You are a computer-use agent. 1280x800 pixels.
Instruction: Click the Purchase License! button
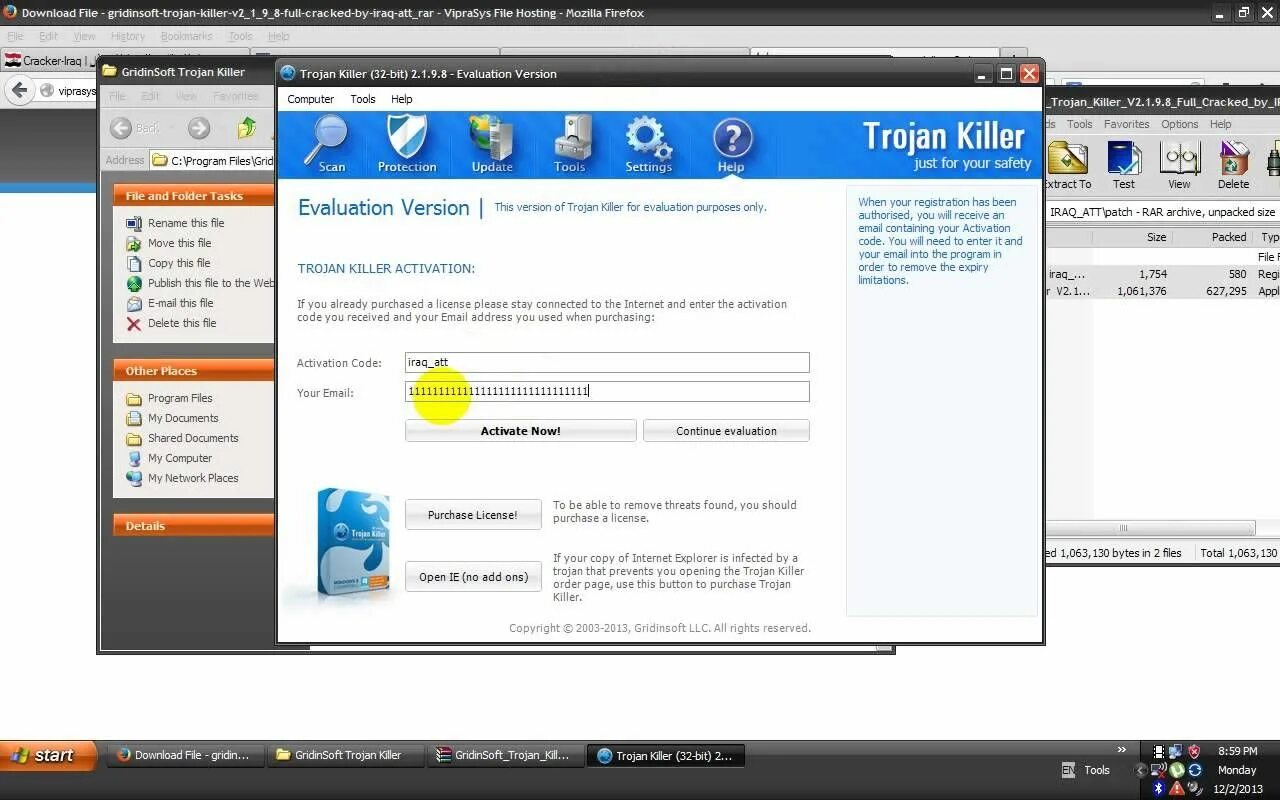click(x=473, y=515)
